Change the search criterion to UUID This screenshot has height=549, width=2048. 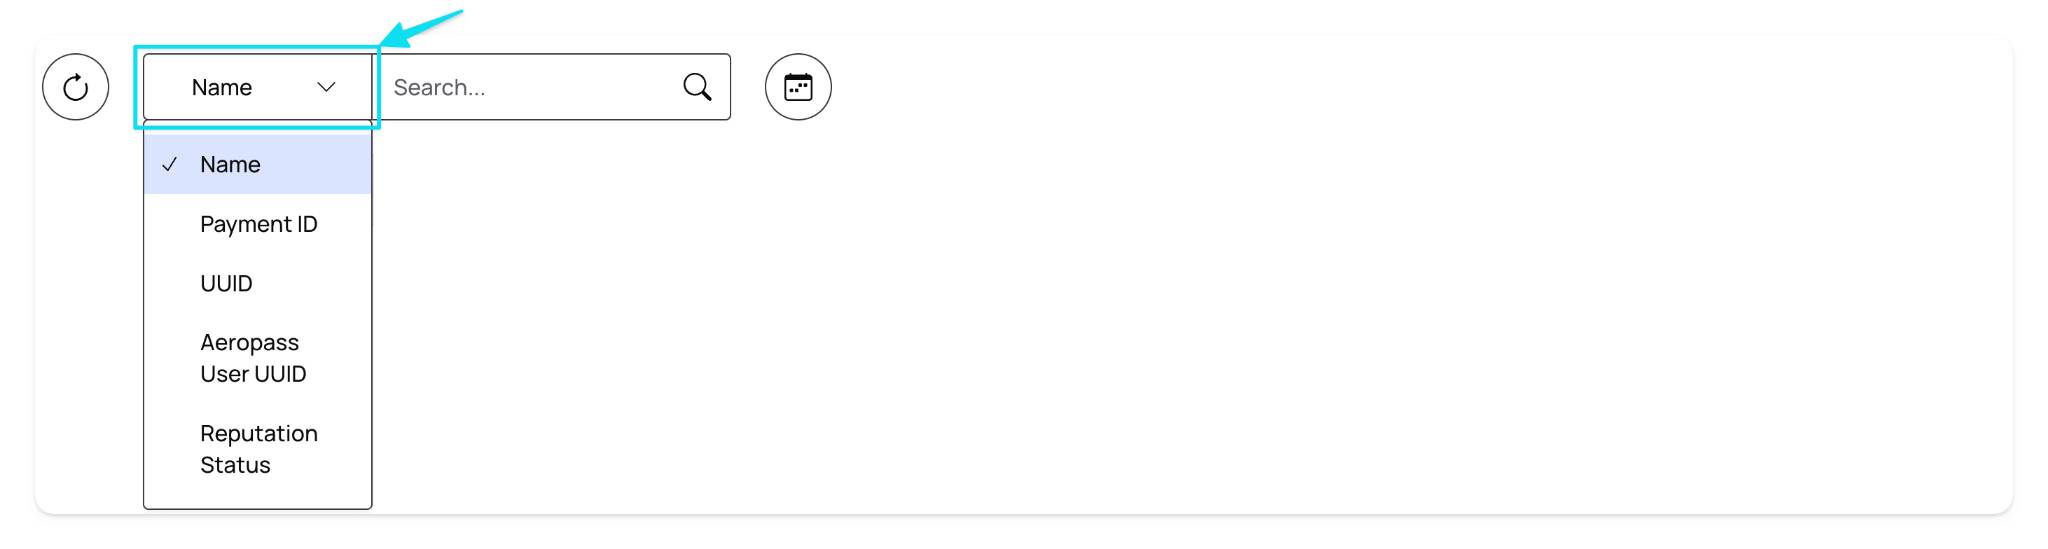pyautogui.click(x=258, y=283)
